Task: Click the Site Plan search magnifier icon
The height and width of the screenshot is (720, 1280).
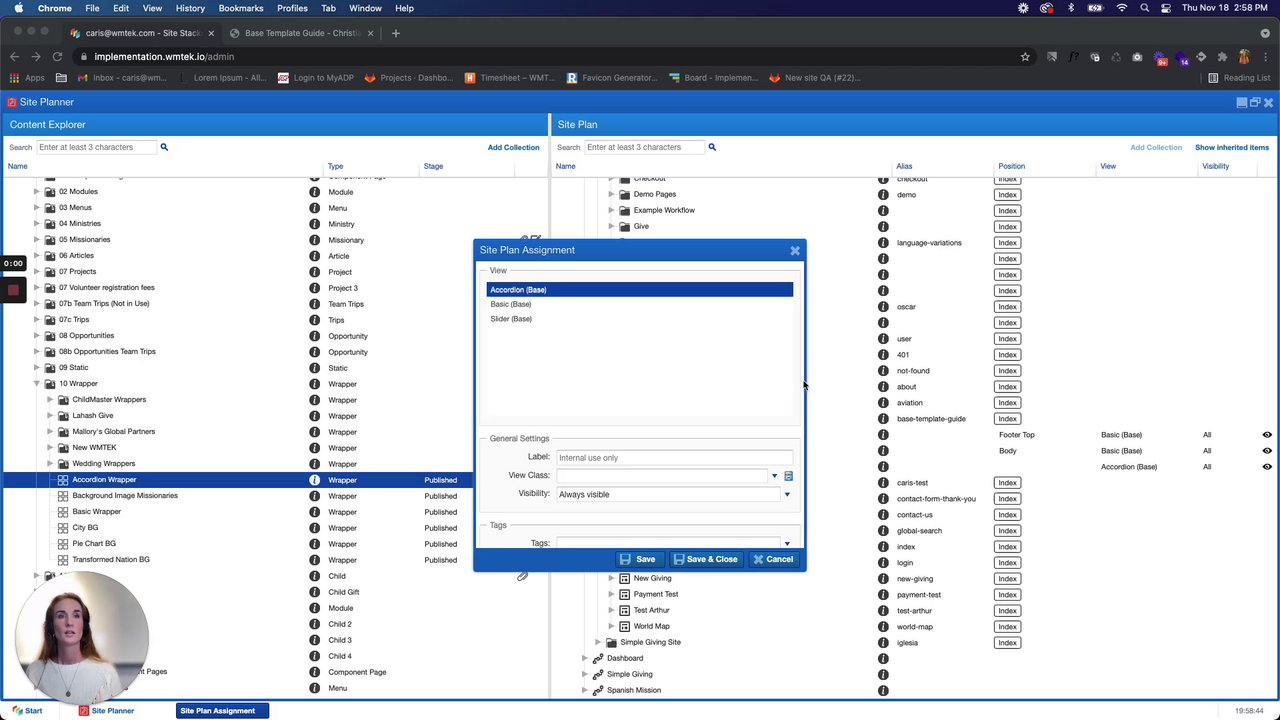Action: point(712,147)
